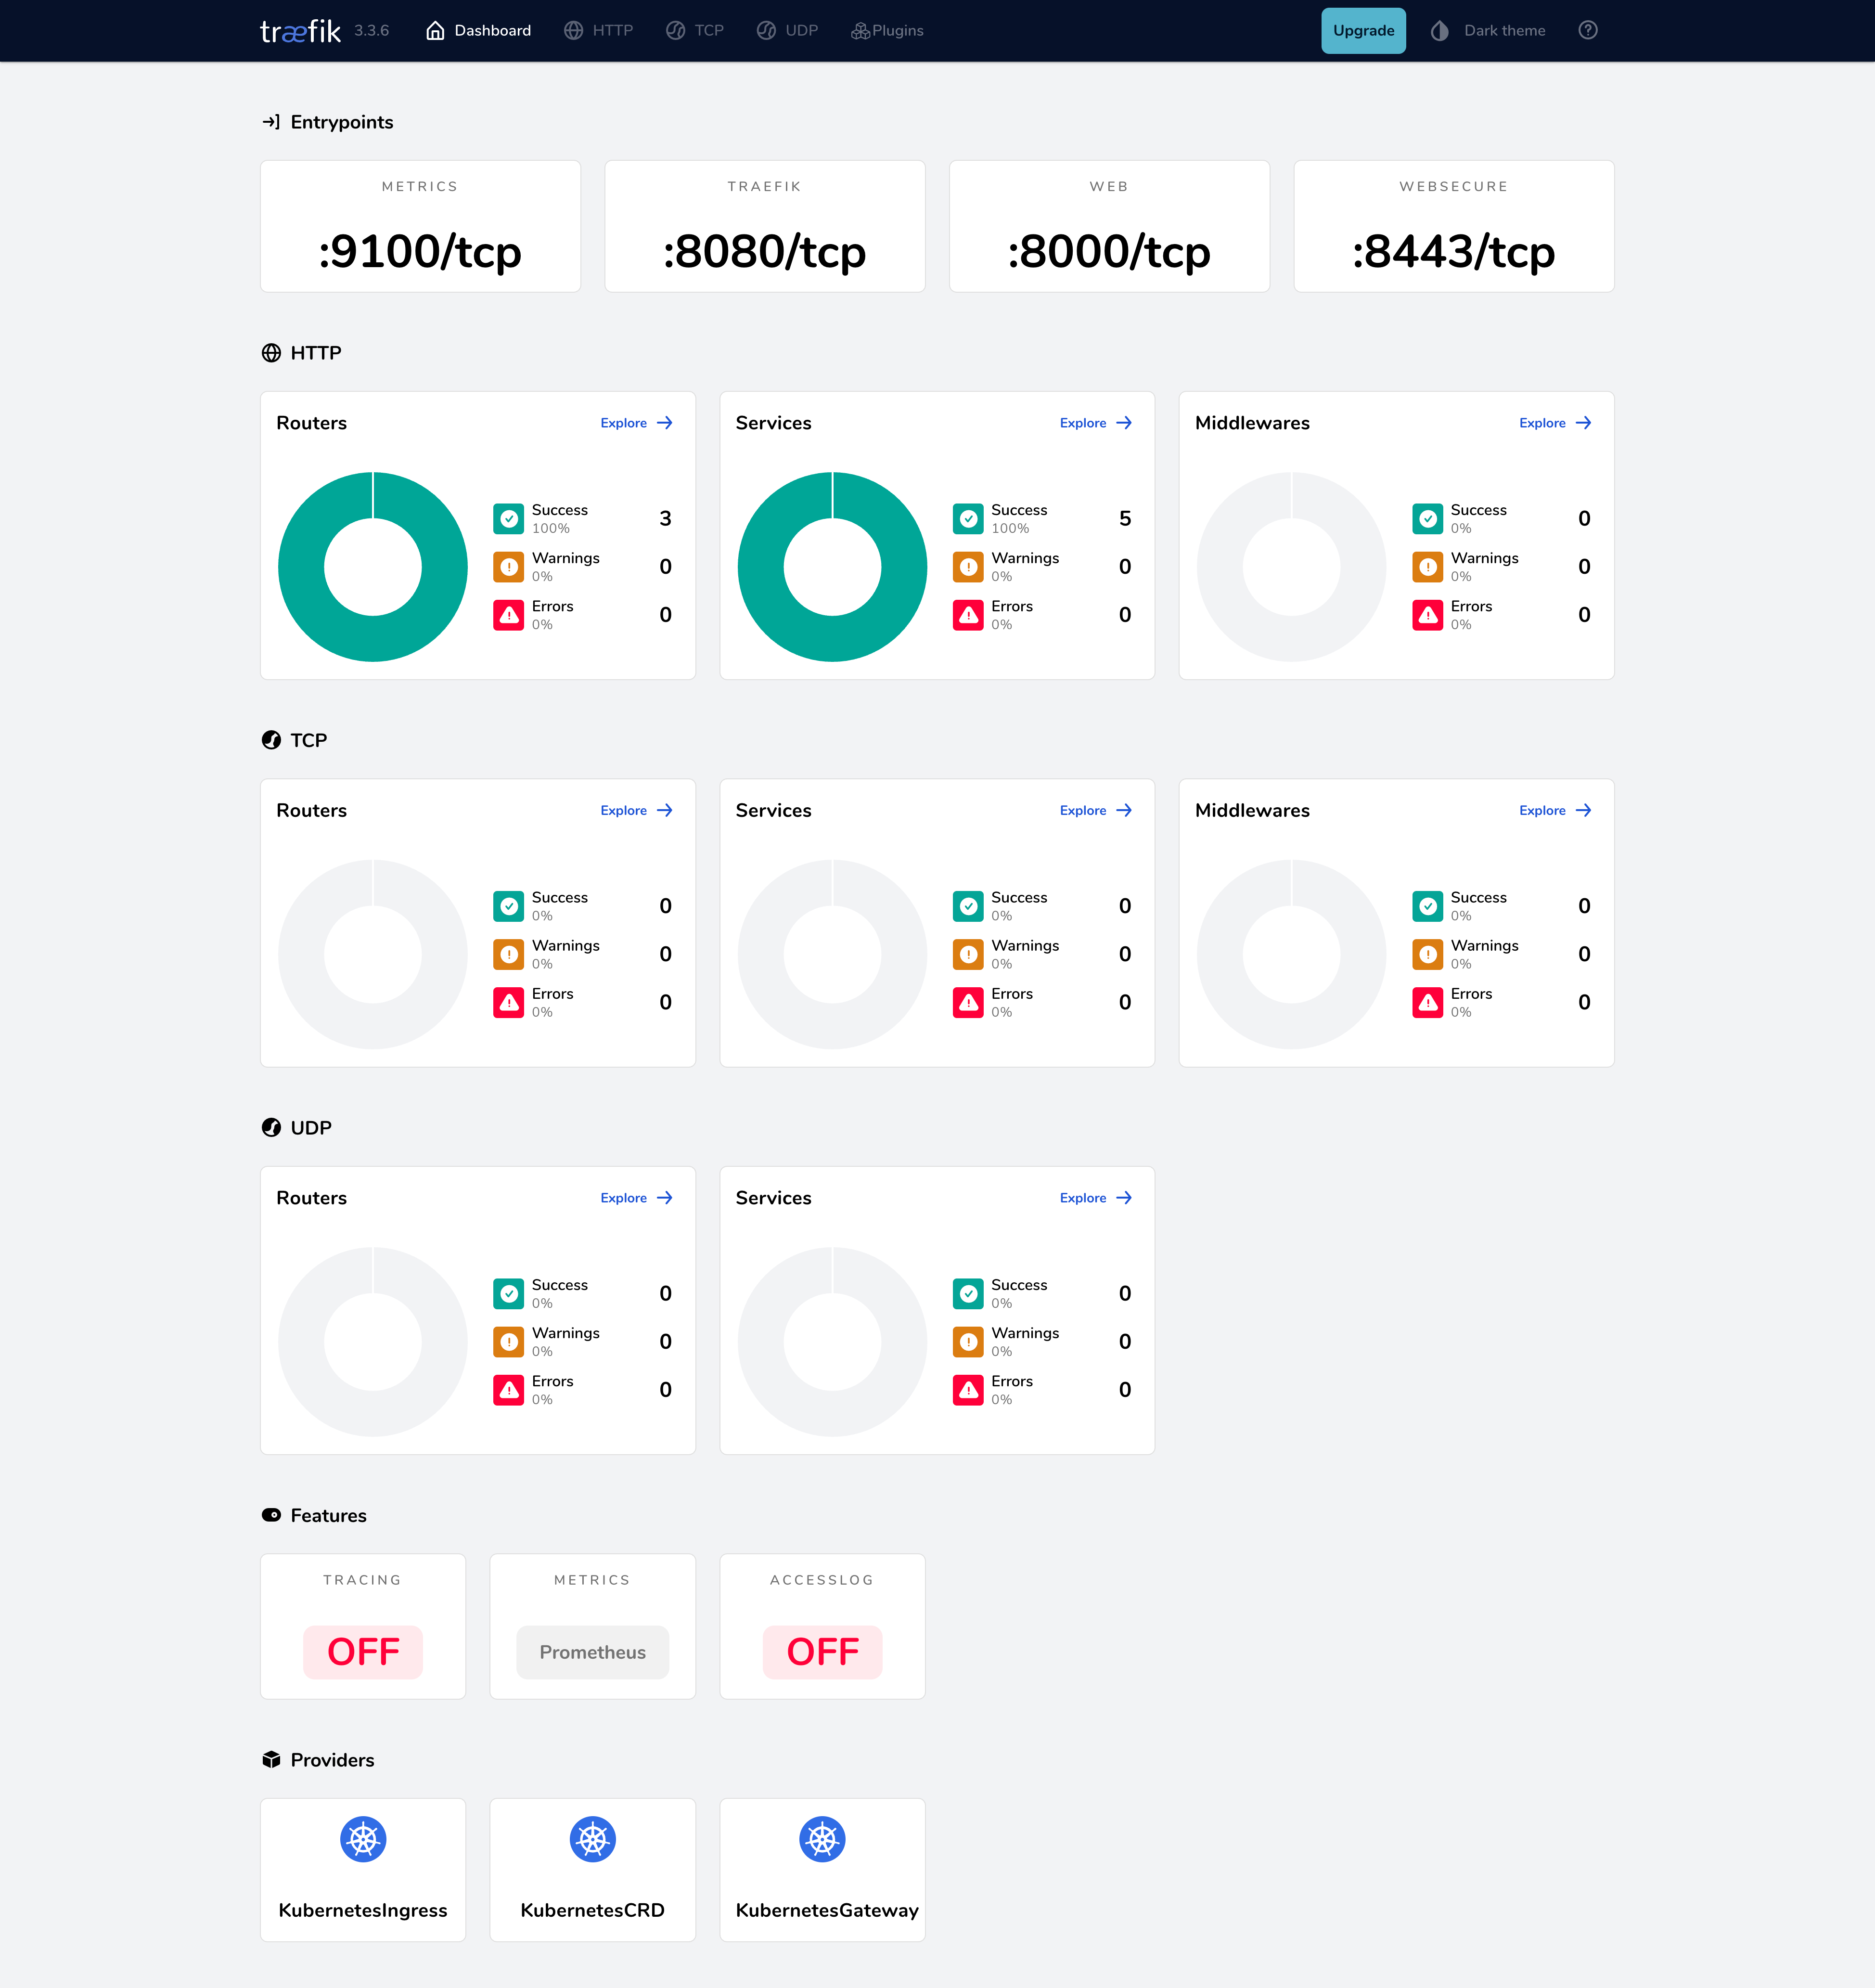Click the KubernetesCRD provider icon

(592, 1838)
